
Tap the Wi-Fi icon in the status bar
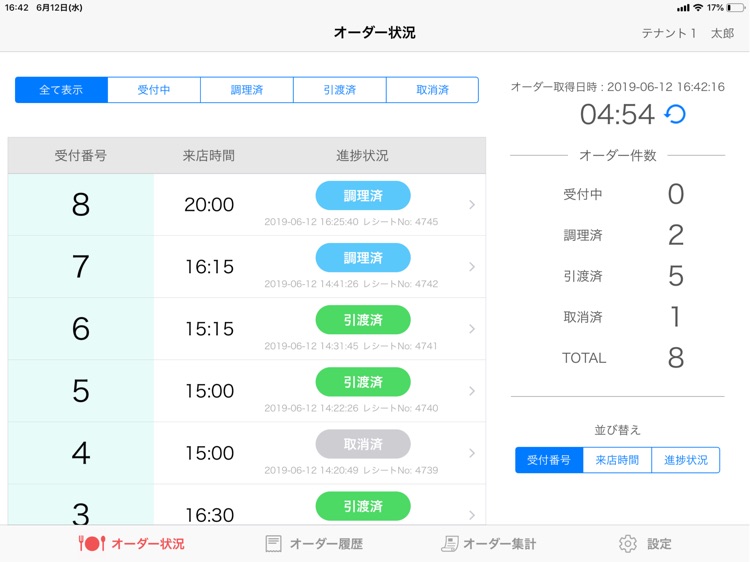click(698, 8)
